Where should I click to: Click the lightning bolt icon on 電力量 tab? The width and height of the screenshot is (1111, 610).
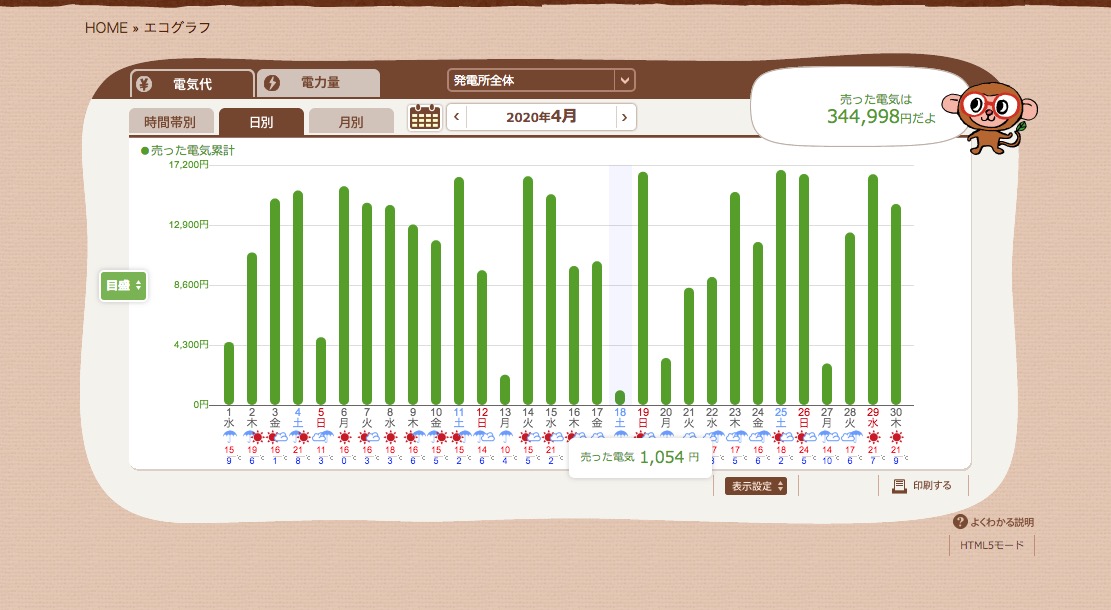coord(272,83)
